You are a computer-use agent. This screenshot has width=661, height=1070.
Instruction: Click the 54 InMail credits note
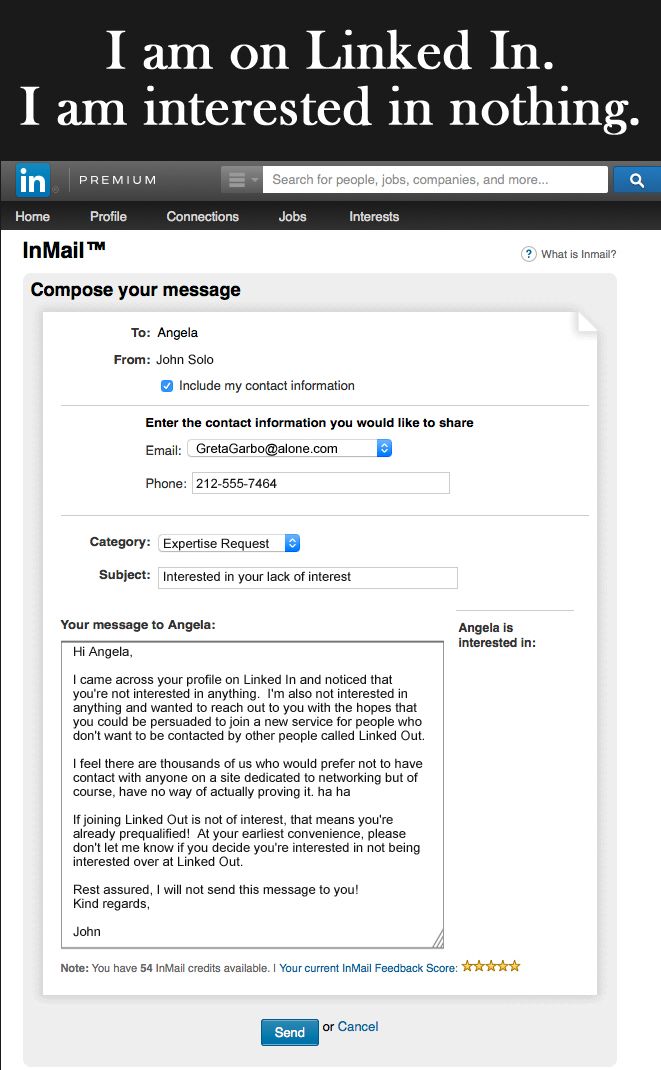point(165,968)
